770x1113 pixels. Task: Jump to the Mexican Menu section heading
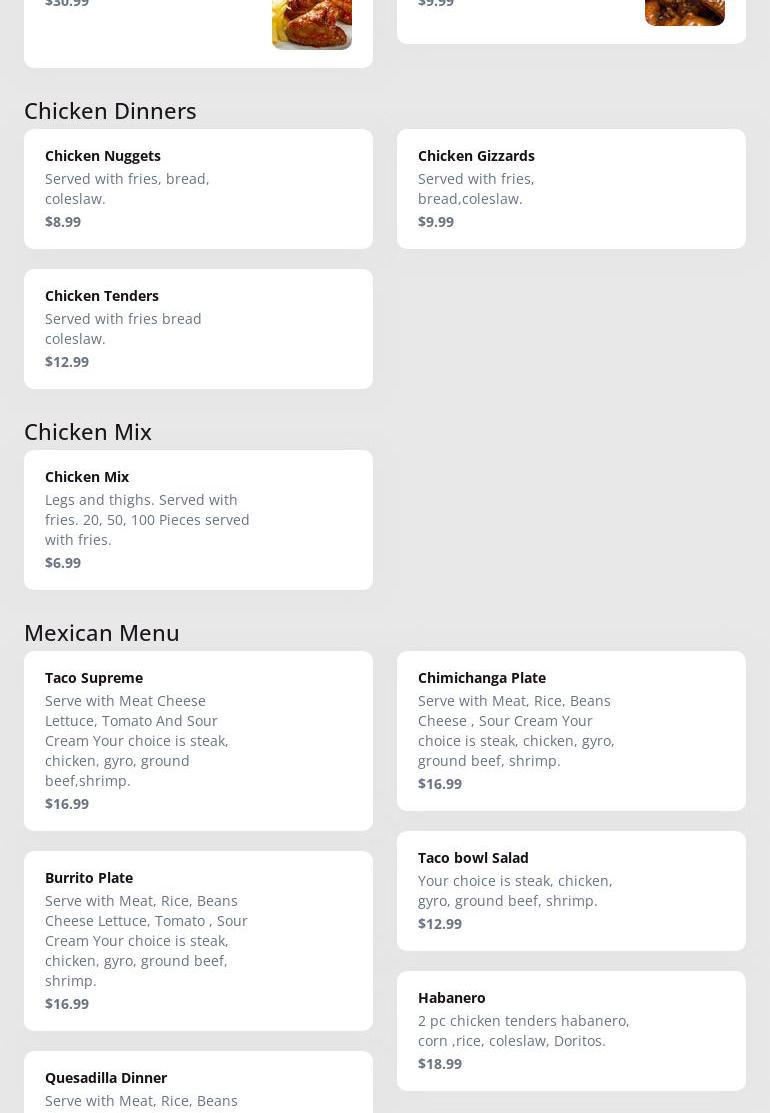(102, 633)
